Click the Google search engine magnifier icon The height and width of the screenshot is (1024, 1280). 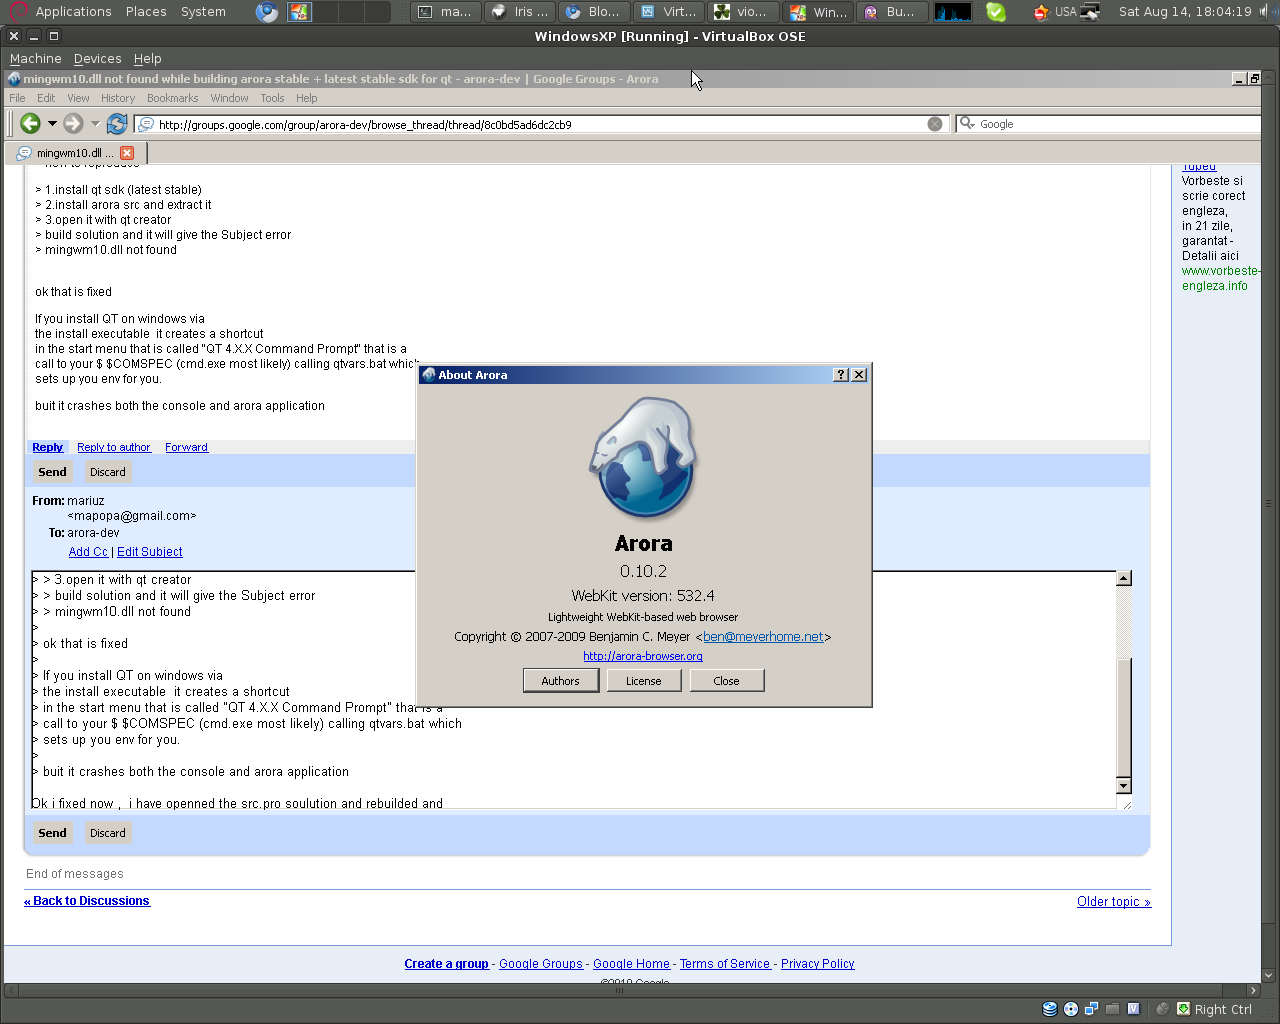pyautogui.click(x=967, y=124)
